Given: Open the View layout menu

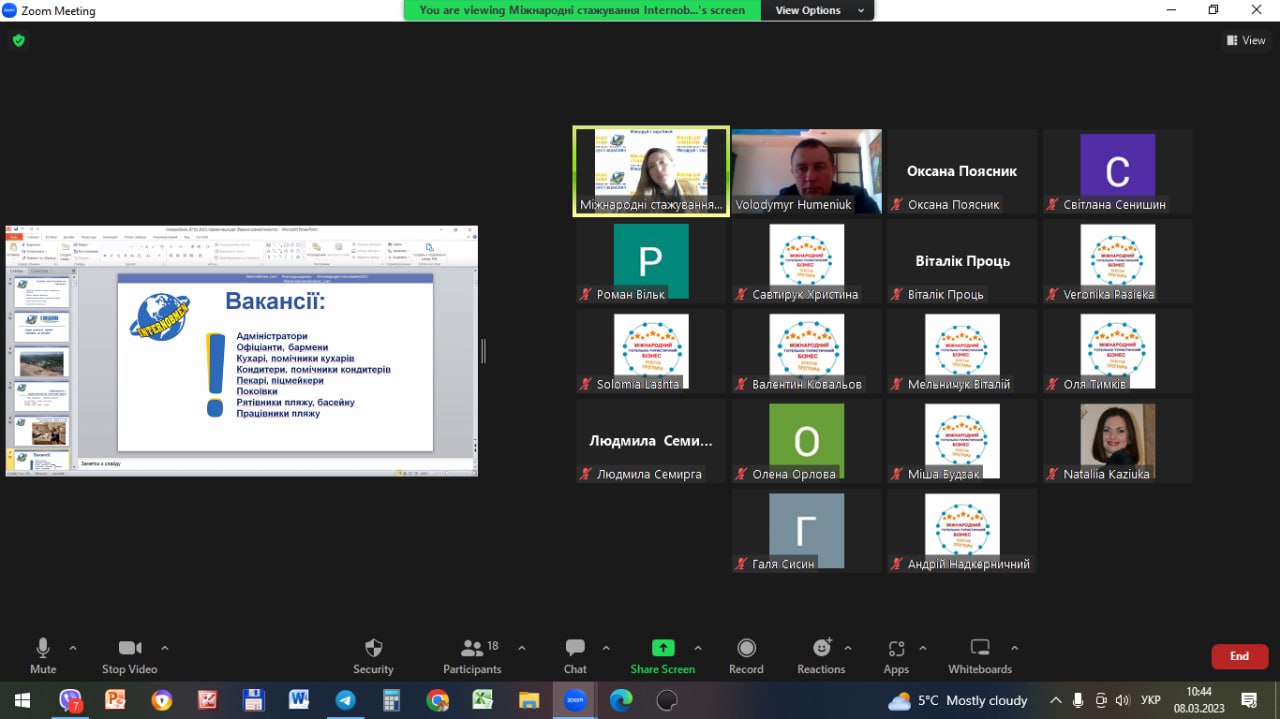Looking at the screenshot, I should pyautogui.click(x=1246, y=41).
